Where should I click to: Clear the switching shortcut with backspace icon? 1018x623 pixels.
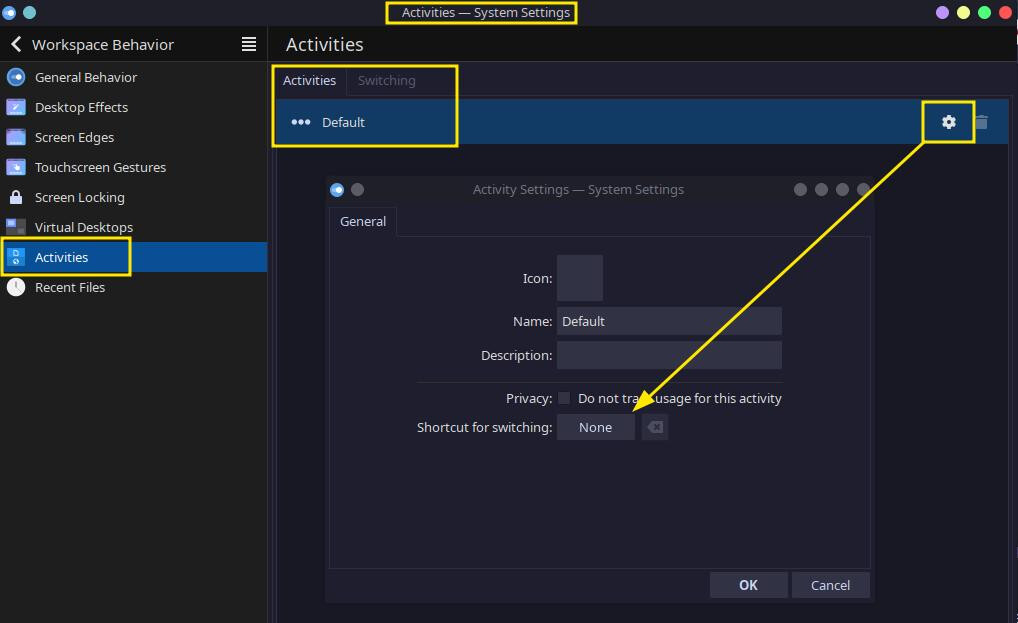(x=655, y=427)
